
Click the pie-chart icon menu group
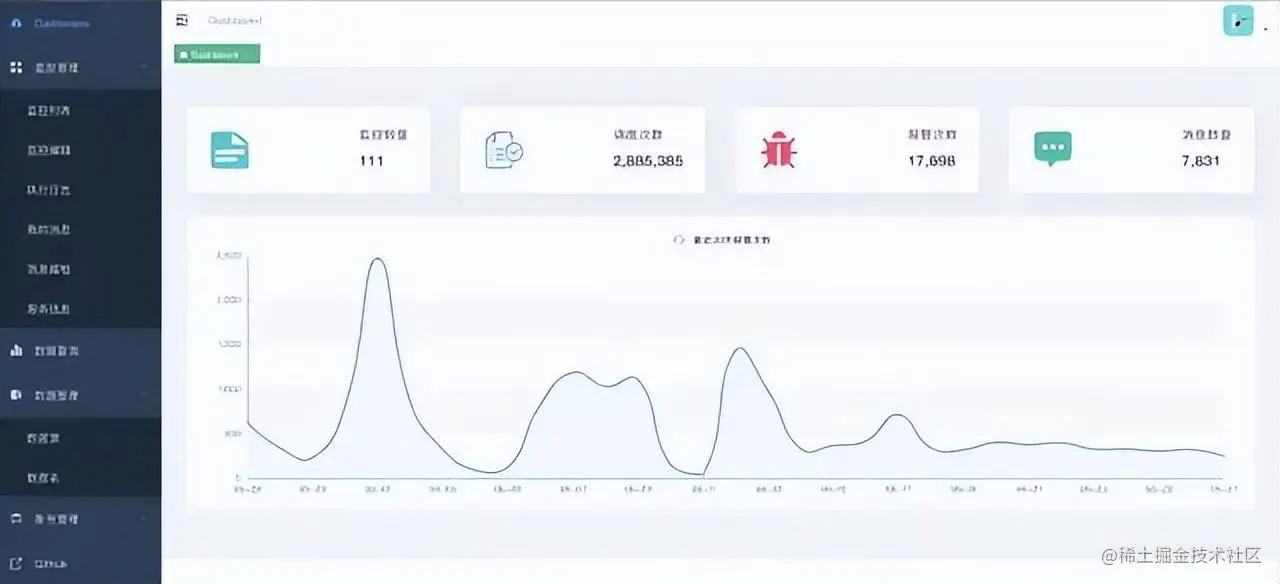click(80, 395)
